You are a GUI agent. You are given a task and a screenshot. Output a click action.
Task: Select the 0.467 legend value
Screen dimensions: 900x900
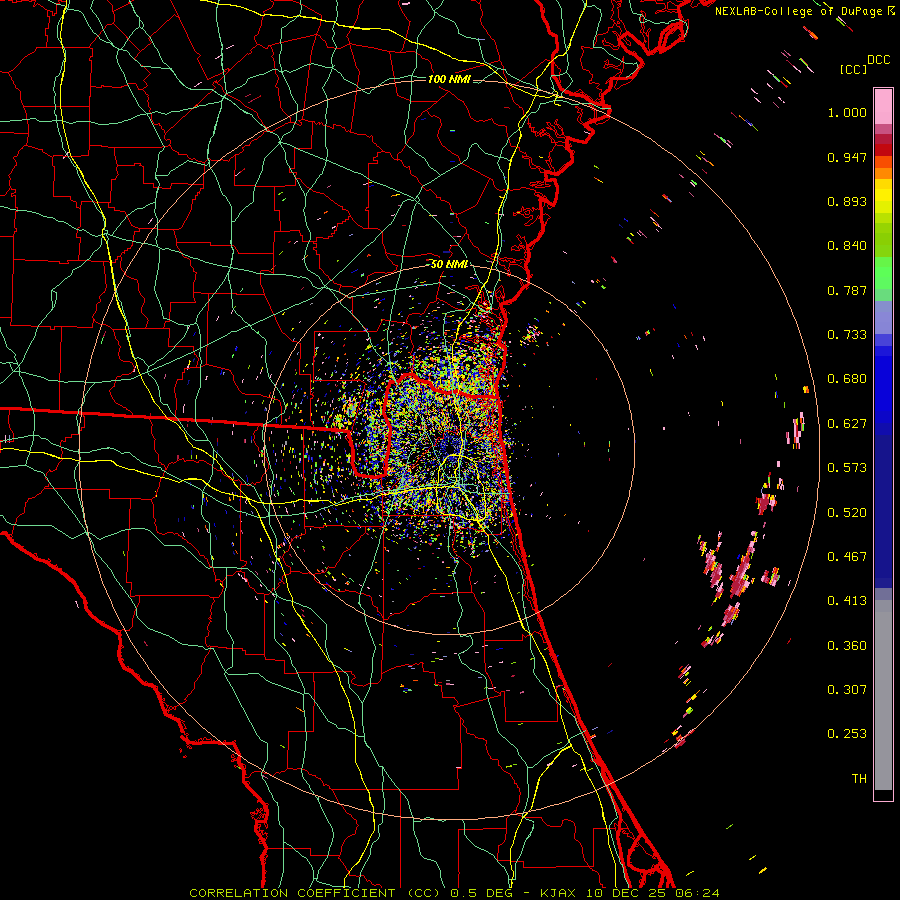point(847,557)
